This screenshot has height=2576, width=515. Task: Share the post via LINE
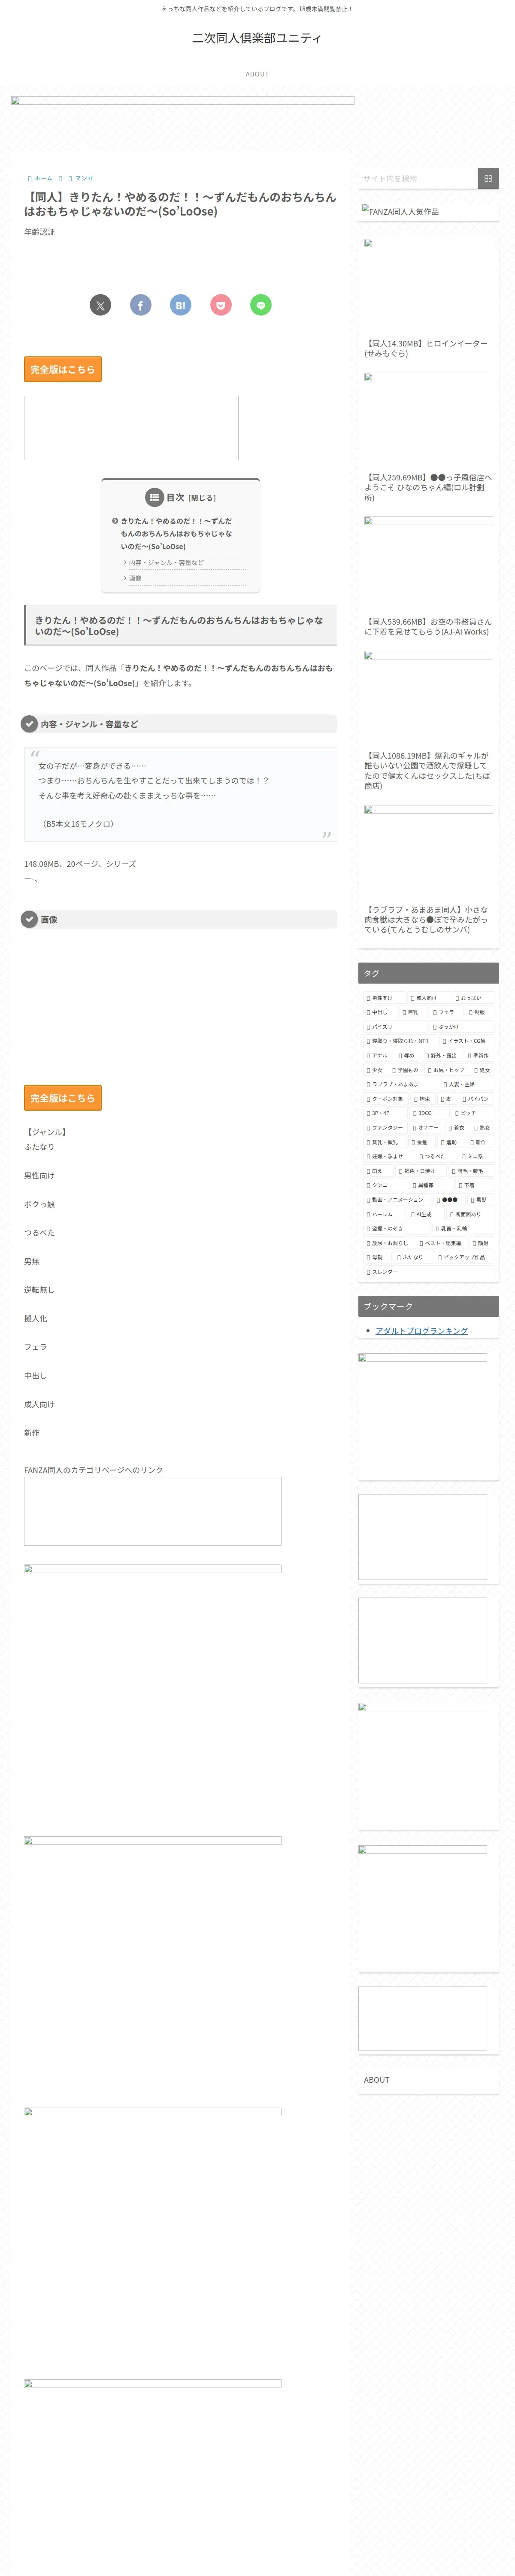(x=261, y=305)
